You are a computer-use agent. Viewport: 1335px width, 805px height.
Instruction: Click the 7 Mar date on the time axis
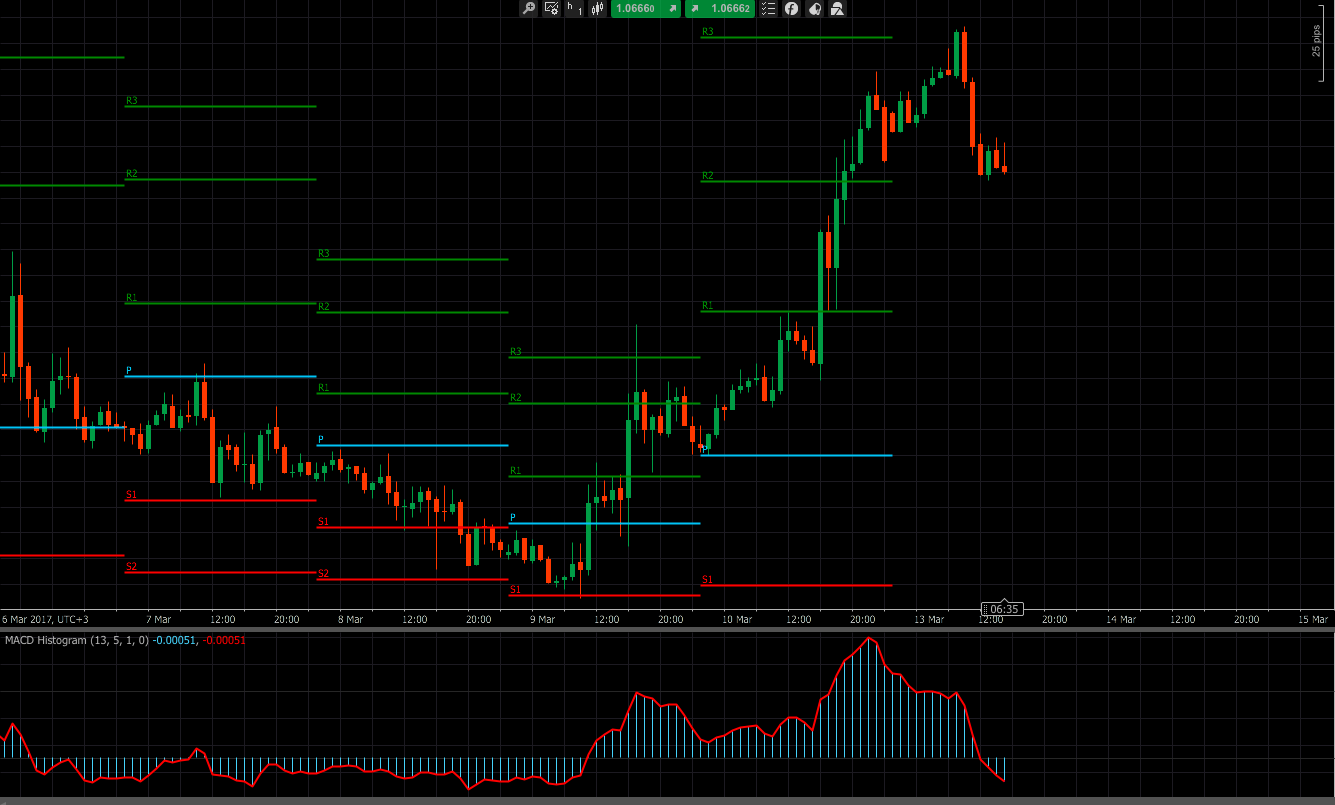click(158, 619)
